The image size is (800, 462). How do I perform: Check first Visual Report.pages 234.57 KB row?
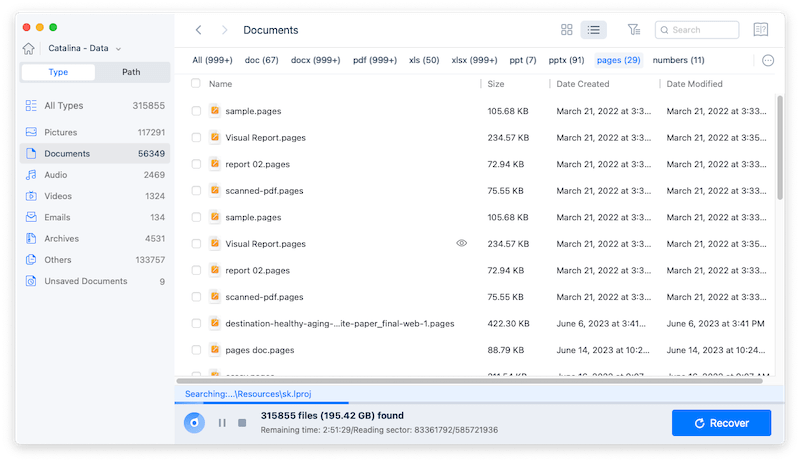coord(196,138)
